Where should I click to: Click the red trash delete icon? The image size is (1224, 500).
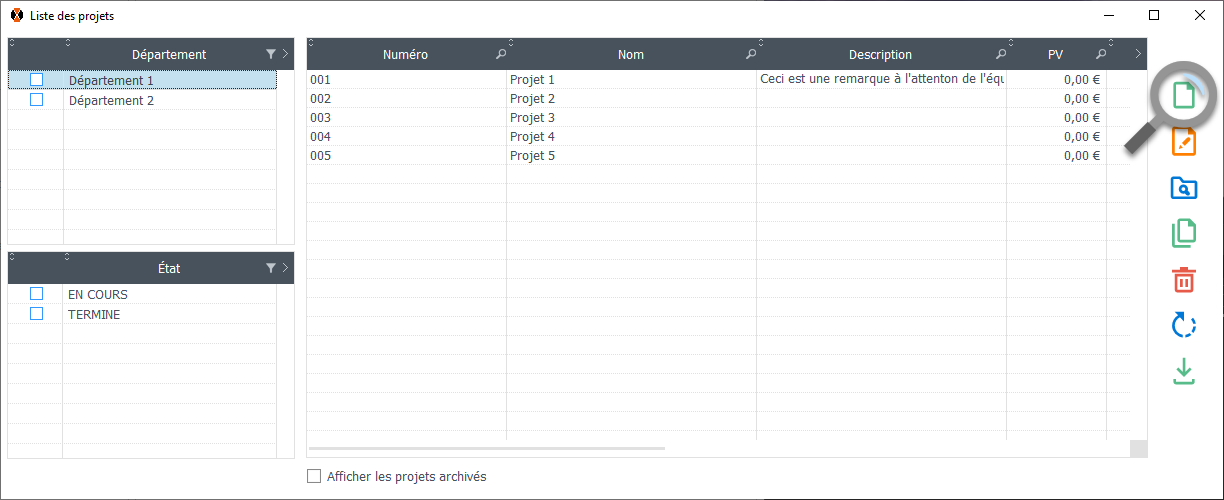click(x=1183, y=279)
